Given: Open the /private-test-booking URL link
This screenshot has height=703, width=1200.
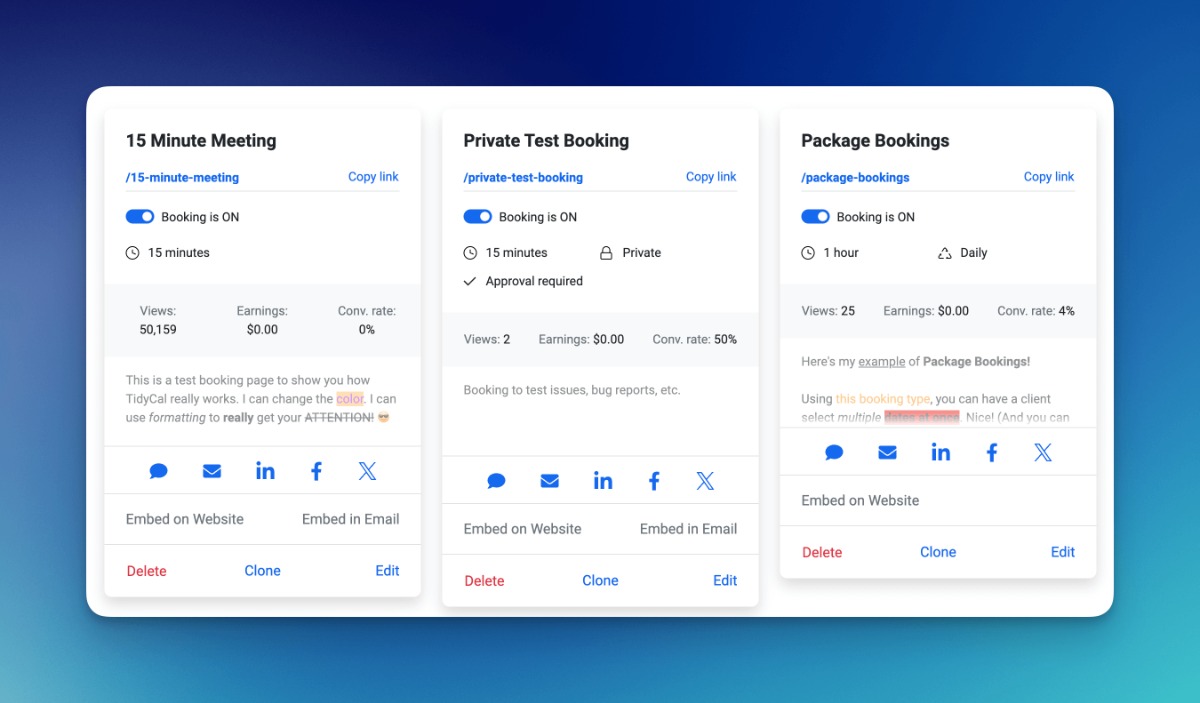Looking at the screenshot, I should 523,178.
